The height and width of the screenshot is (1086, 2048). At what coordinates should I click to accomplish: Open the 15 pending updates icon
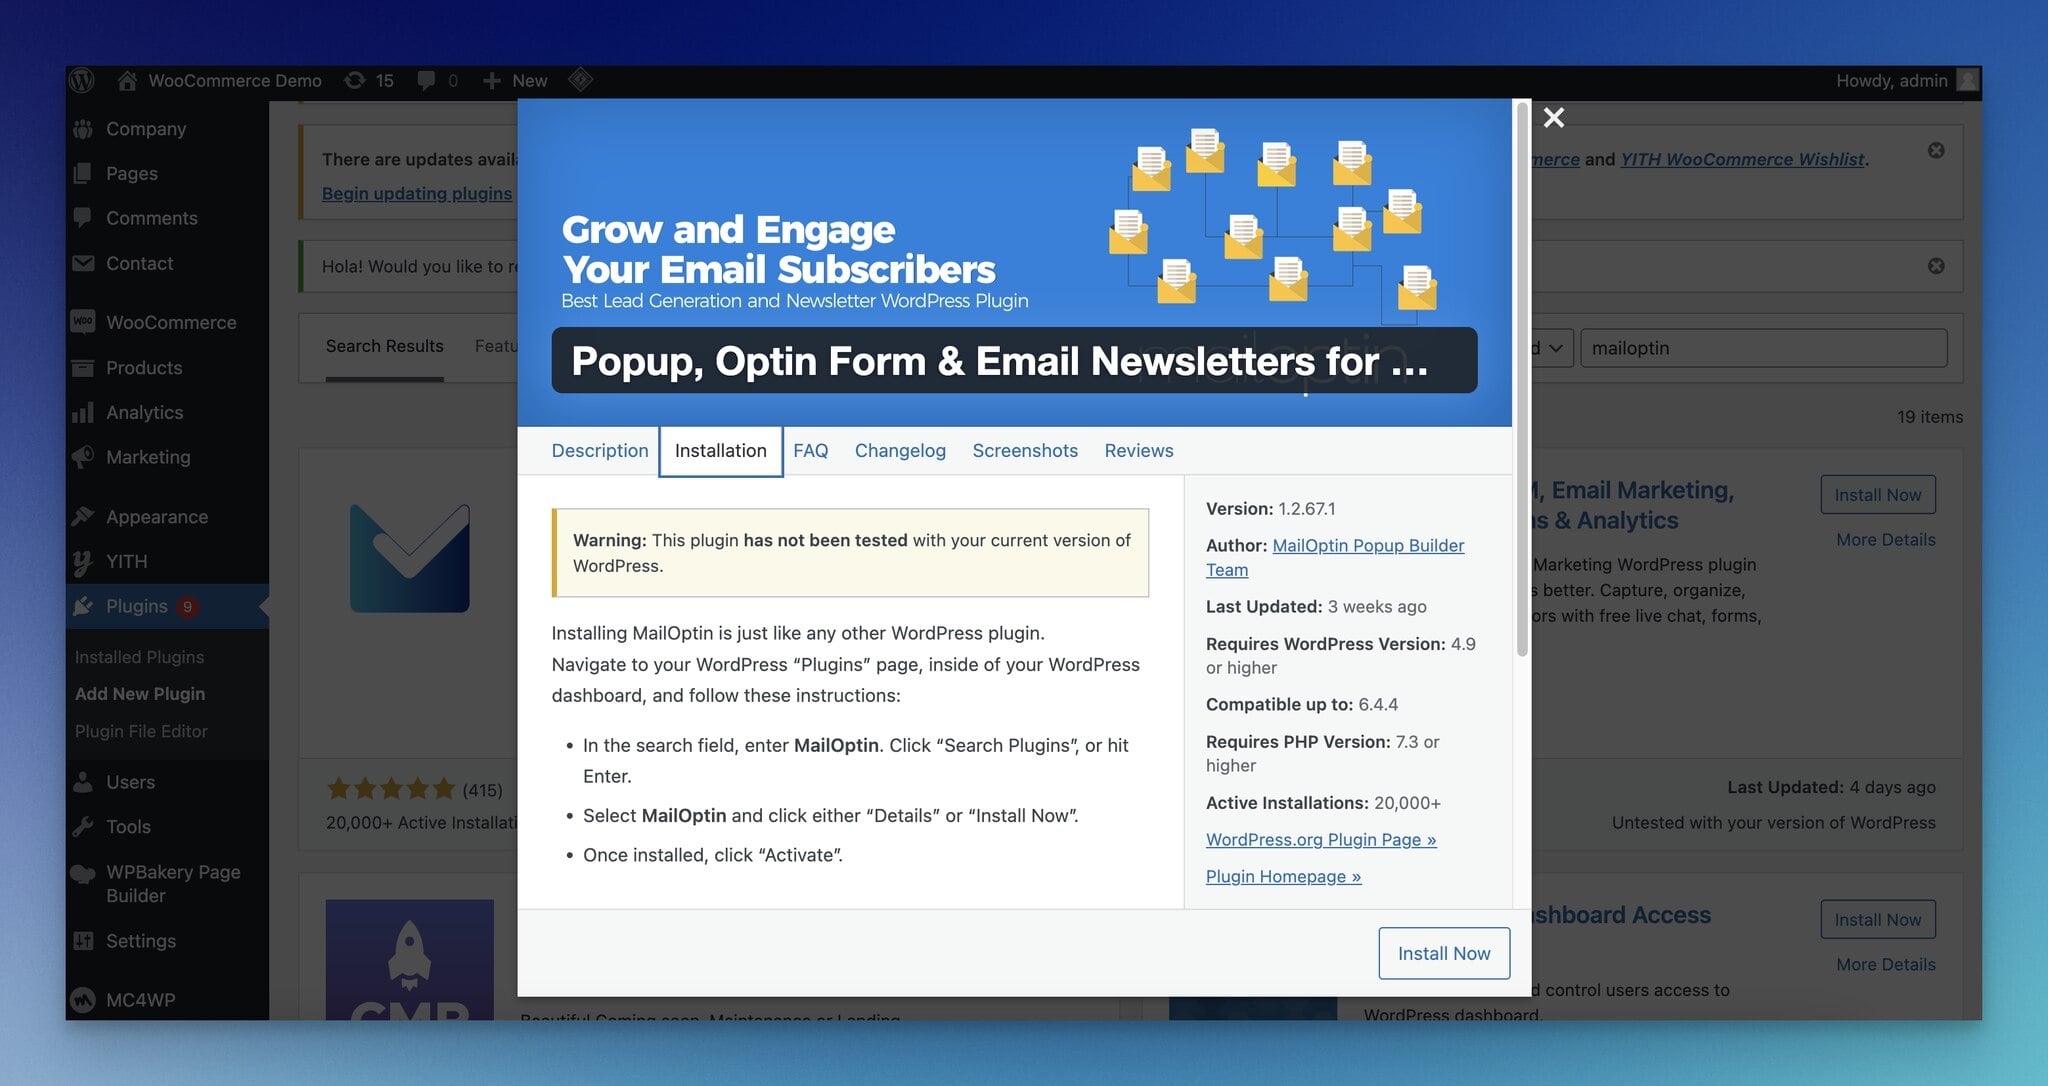pyautogui.click(x=354, y=80)
